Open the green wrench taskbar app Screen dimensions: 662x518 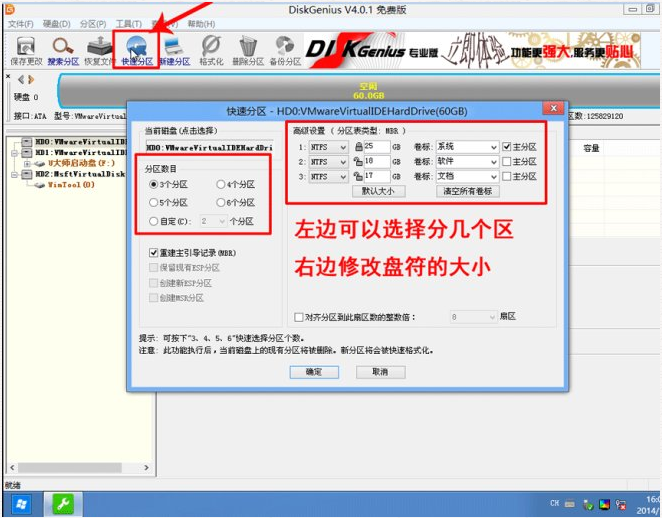[x=63, y=504]
